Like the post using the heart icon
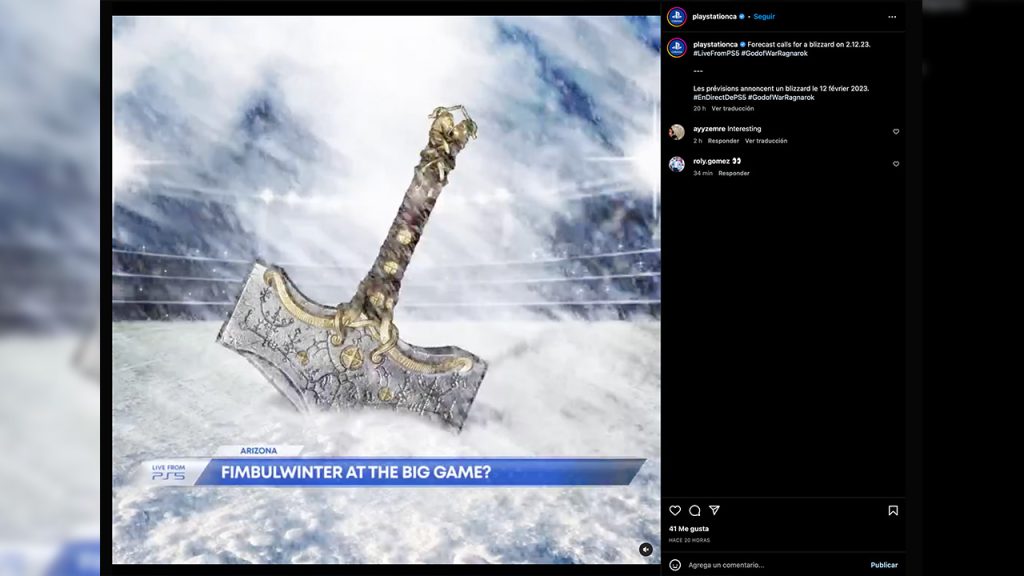This screenshot has height=576, width=1024. point(676,510)
